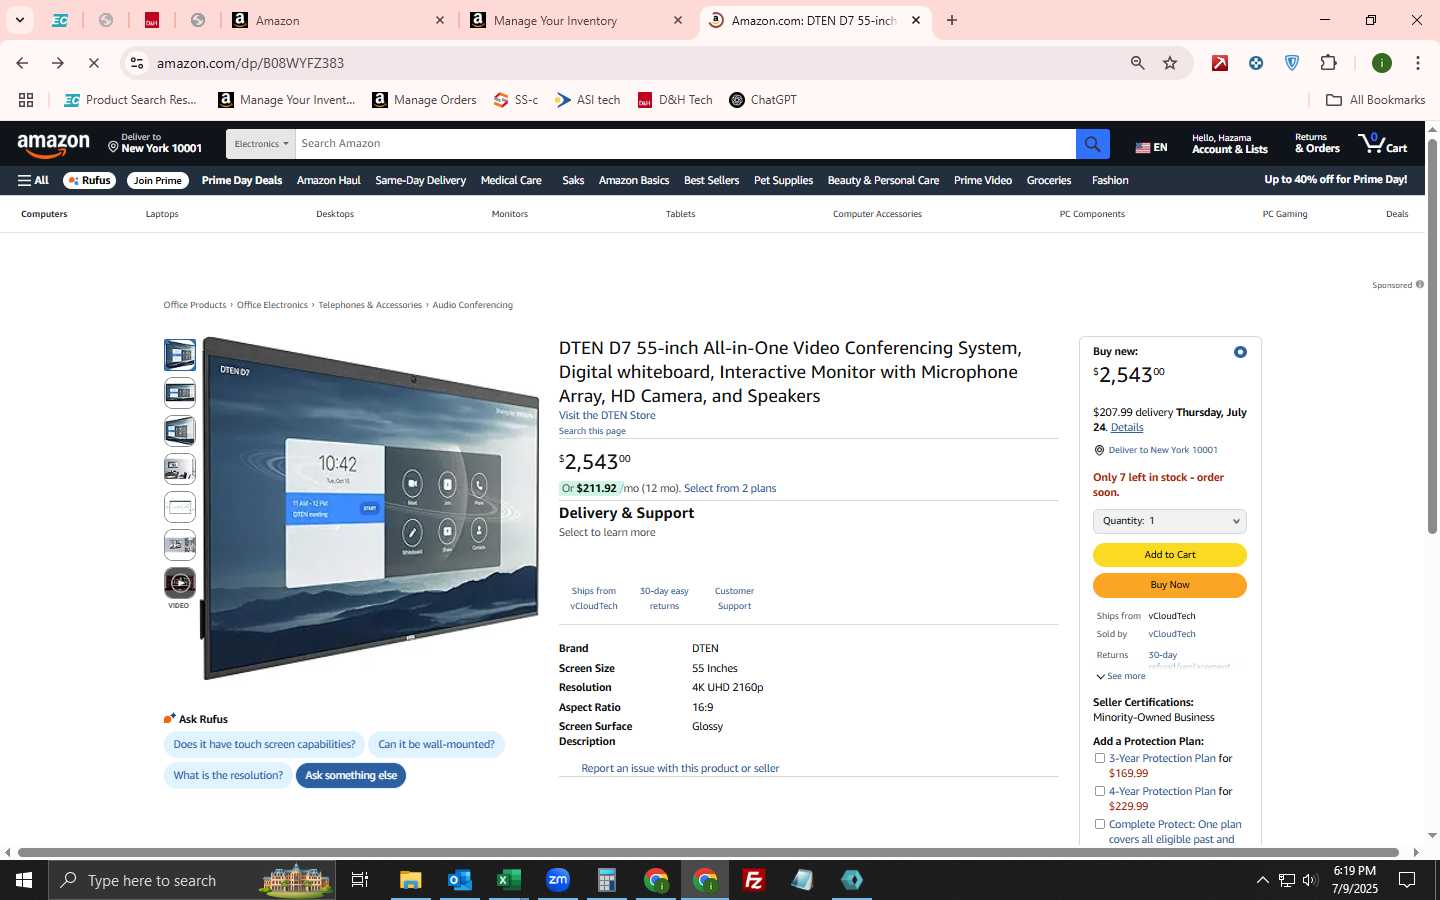Click the Windows Start button
Image resolution: width=1440 pixels, height=900 pixels.
point(24,880)
